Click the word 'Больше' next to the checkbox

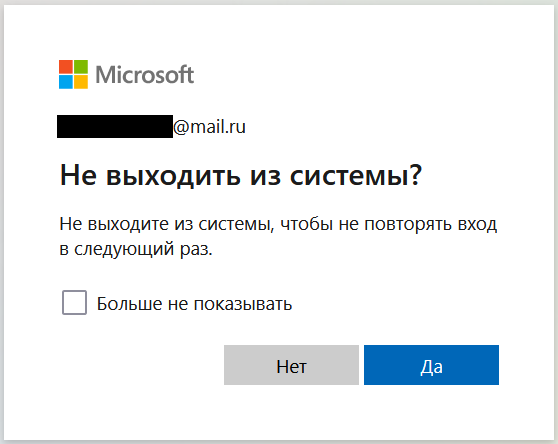pyautogui.click(x=130, y=304)
